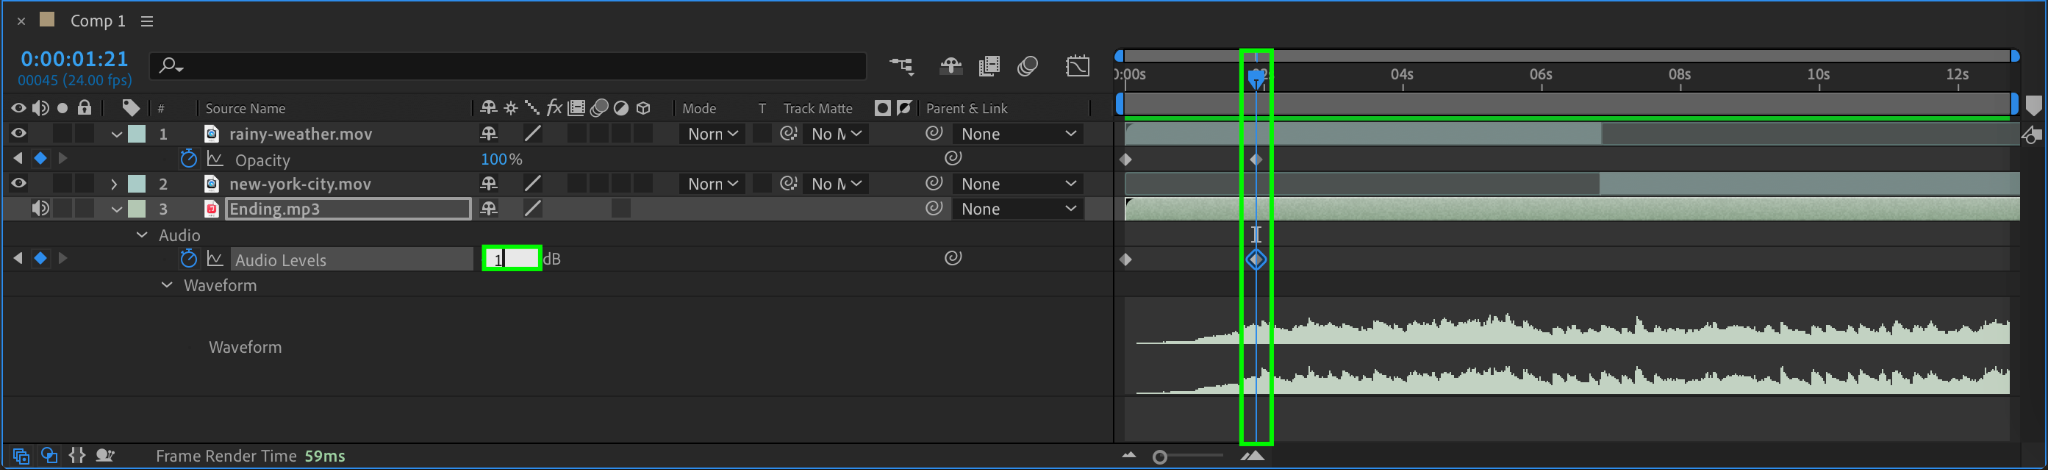The height and width of the screenshot is (470, 2048).
Task: Toggle Layer Switches pane icon at bottom
Action: click(21, 456)
